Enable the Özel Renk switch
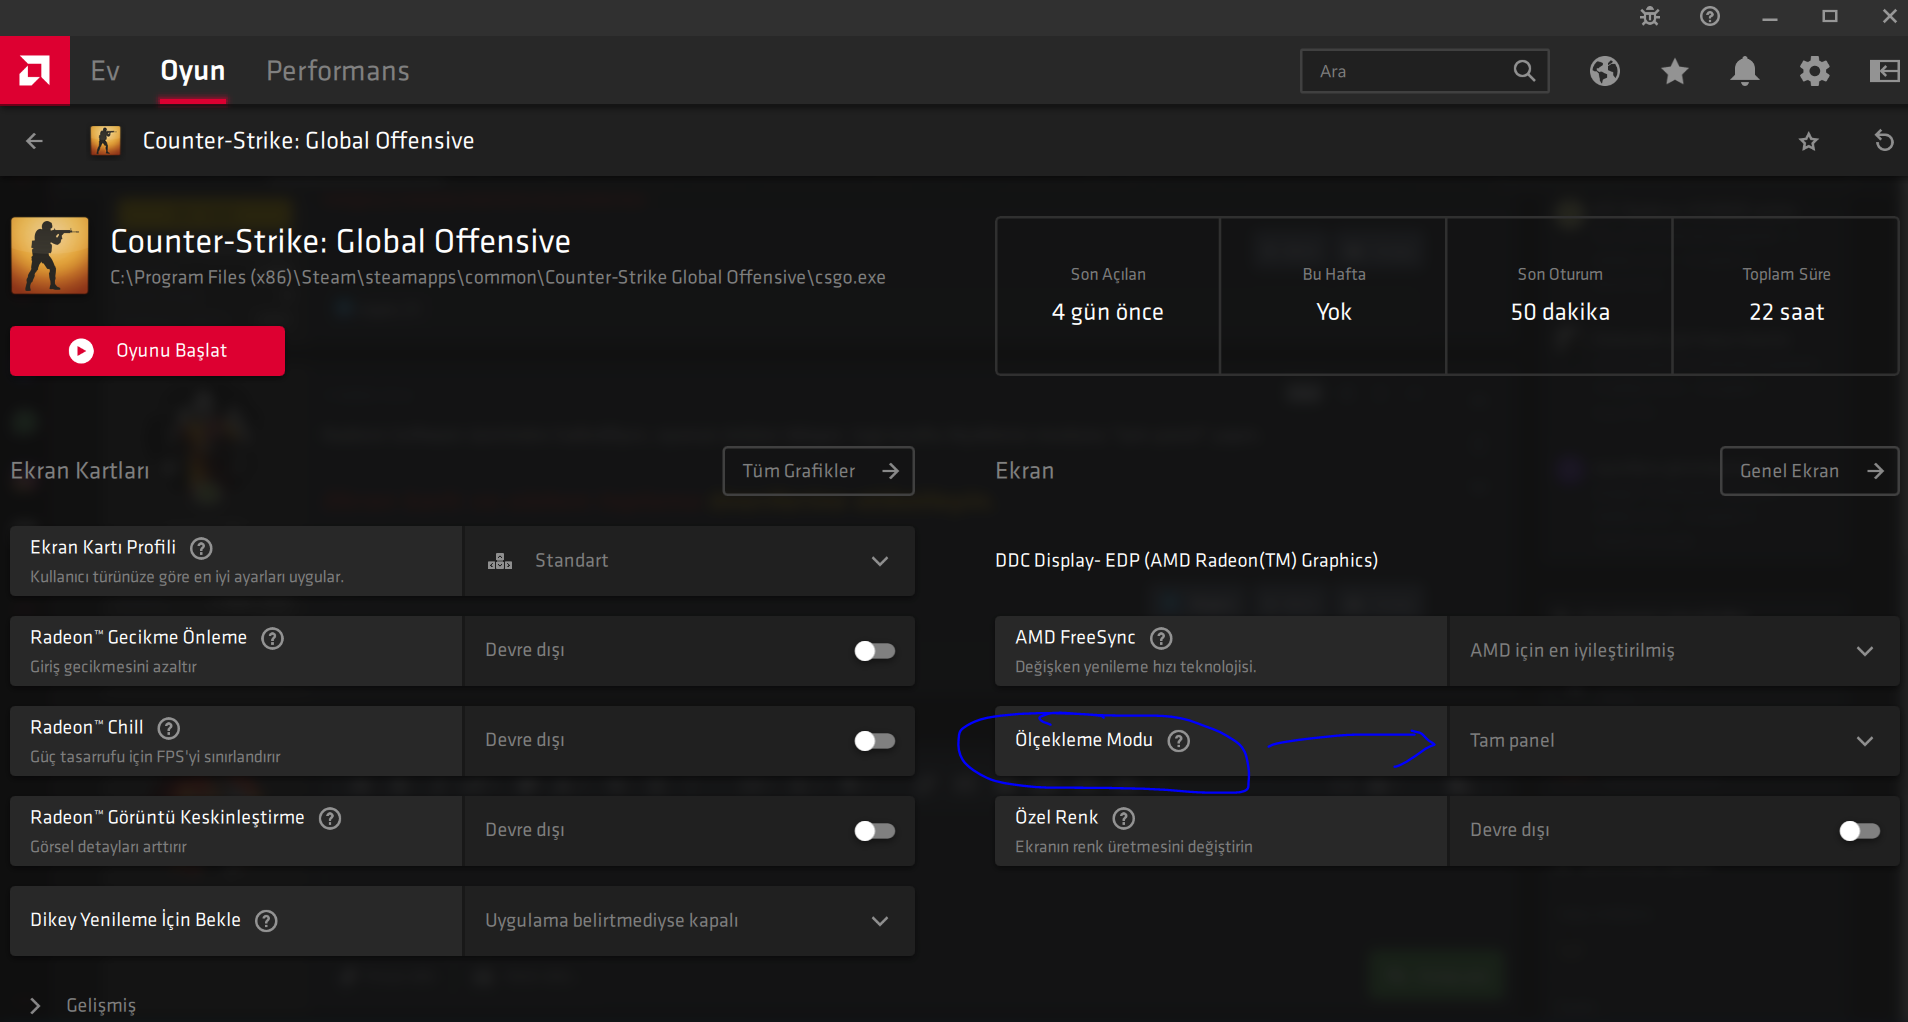Image resolution: width=1908 pixels, height=1022 pixels. coord(1859,831)
